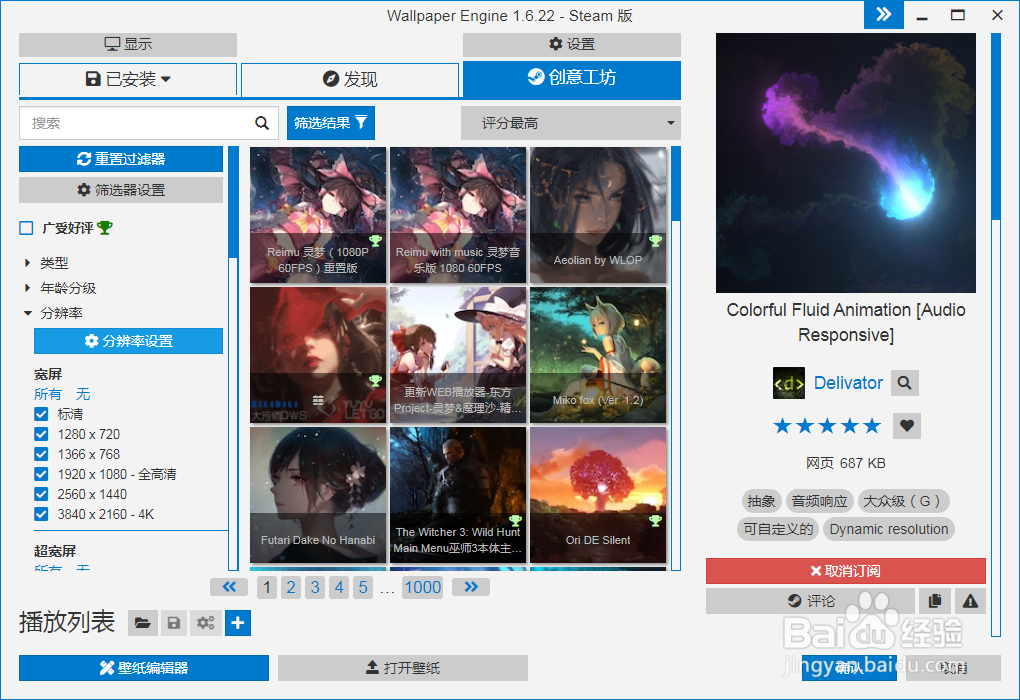The image size is (1020, 700).
Task: Open 分辨率设置 button
Action: pyautogui.click(x=128, y=341)
